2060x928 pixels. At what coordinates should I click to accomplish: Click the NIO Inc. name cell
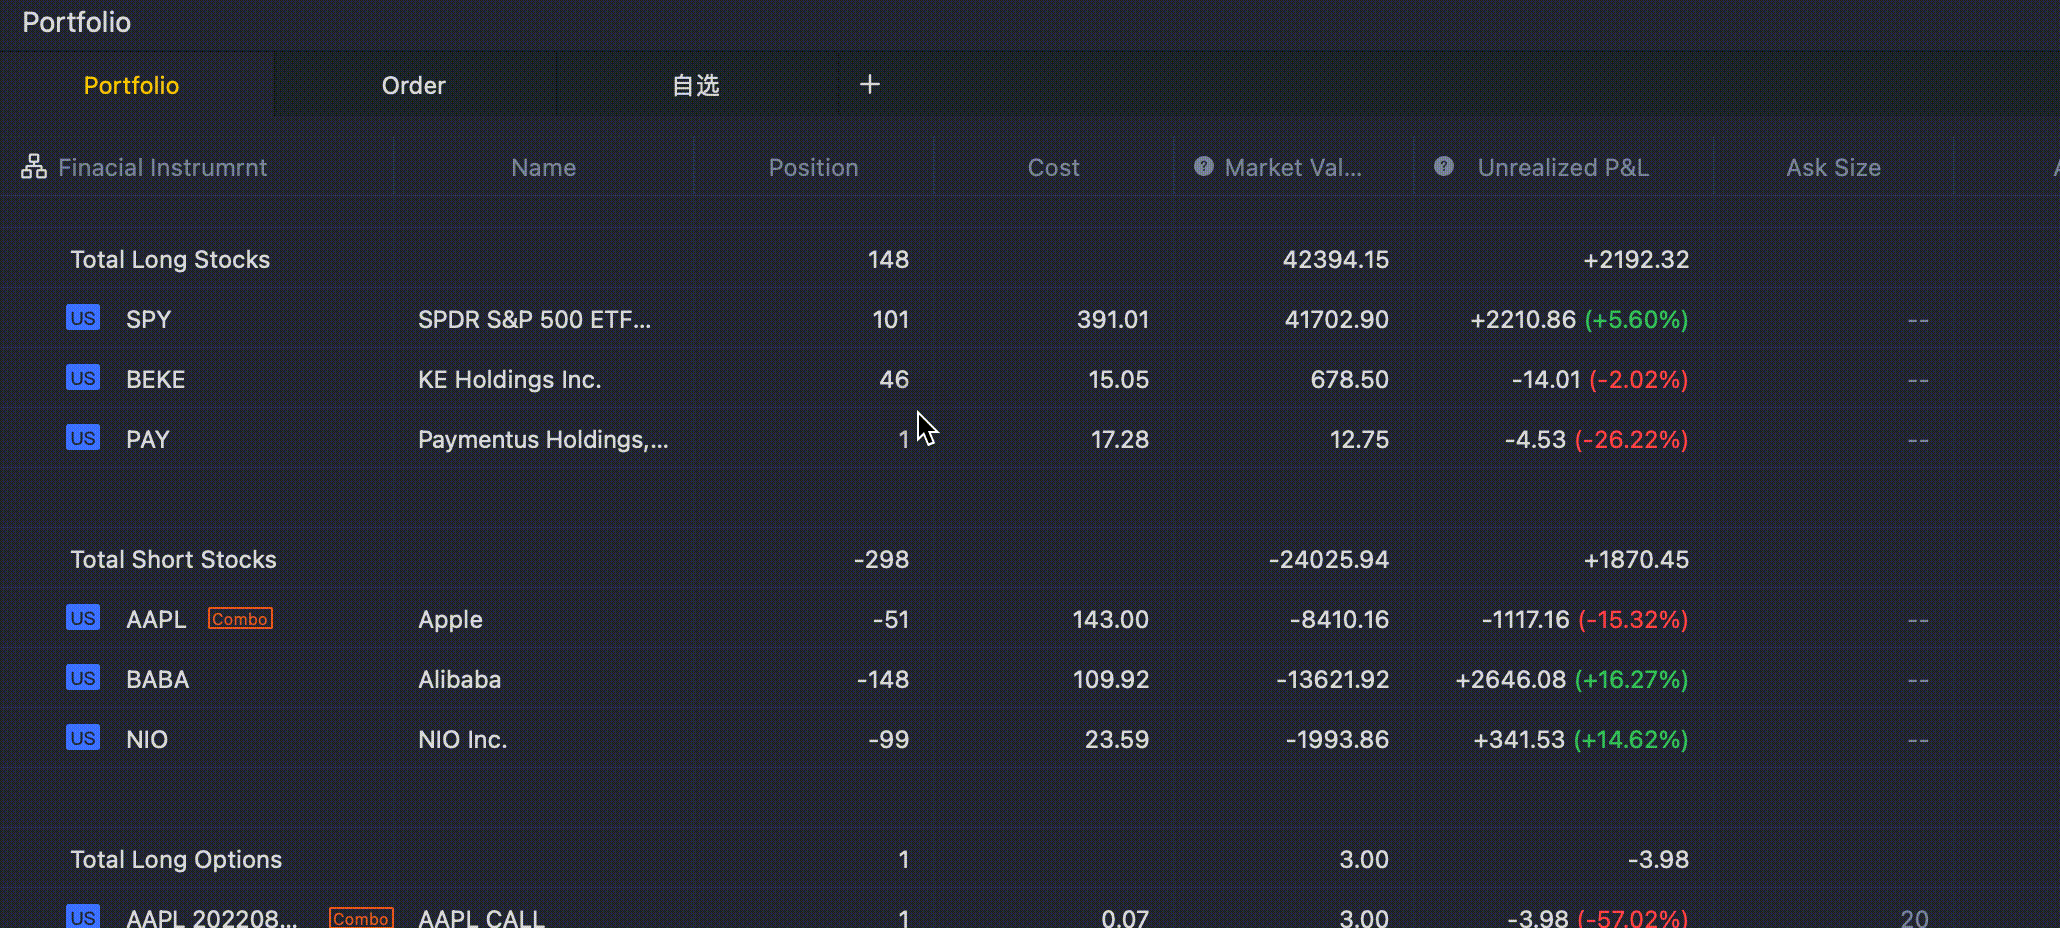tap(462, 739)
